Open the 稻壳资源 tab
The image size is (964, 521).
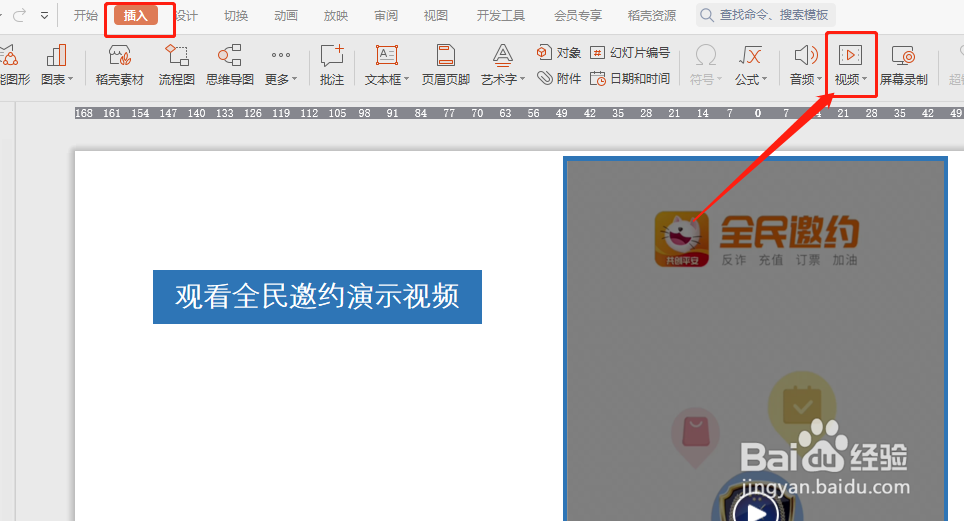pyautogui.click(x=652, y=15)
